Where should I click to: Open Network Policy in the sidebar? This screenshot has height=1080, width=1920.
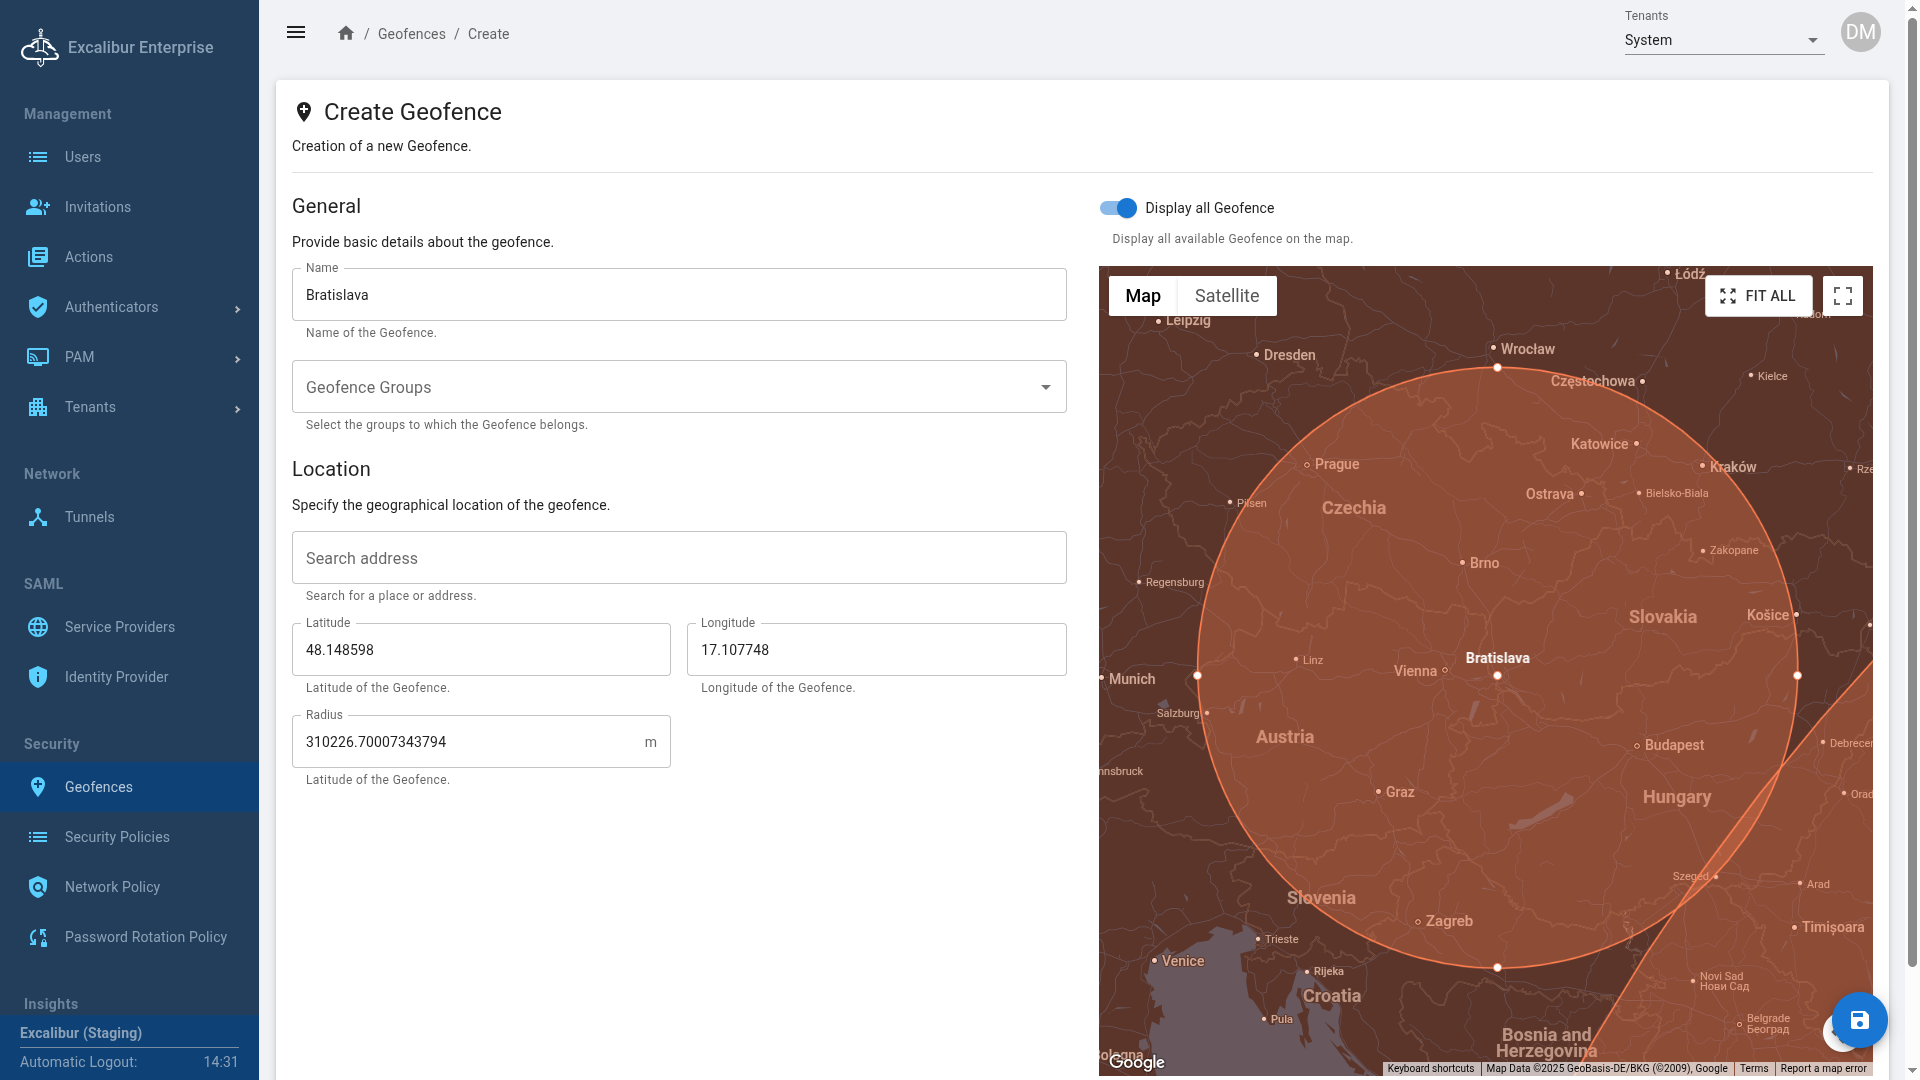(112, 887)
